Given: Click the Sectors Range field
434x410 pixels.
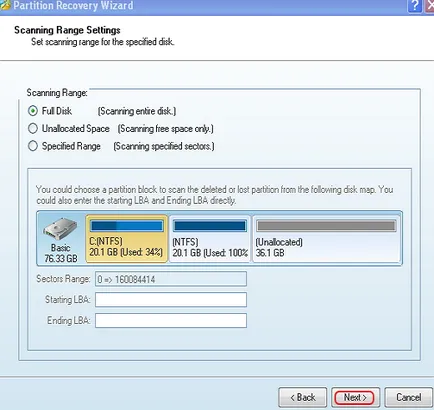Looking at the screenshot, I should tap(171, 279).
